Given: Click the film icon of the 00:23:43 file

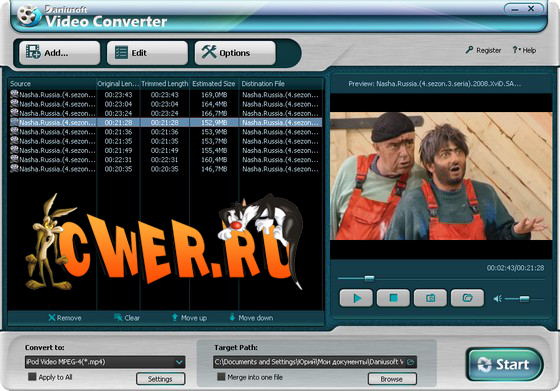Looking at the screenshot, I should click(14, 95).
